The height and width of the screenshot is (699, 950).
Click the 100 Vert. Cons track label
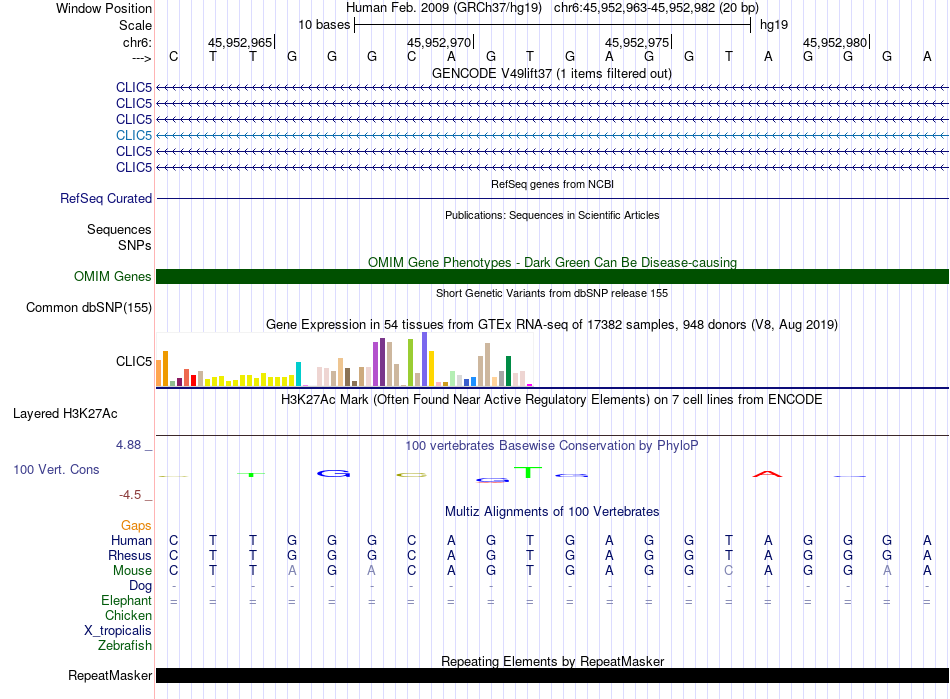56,469
